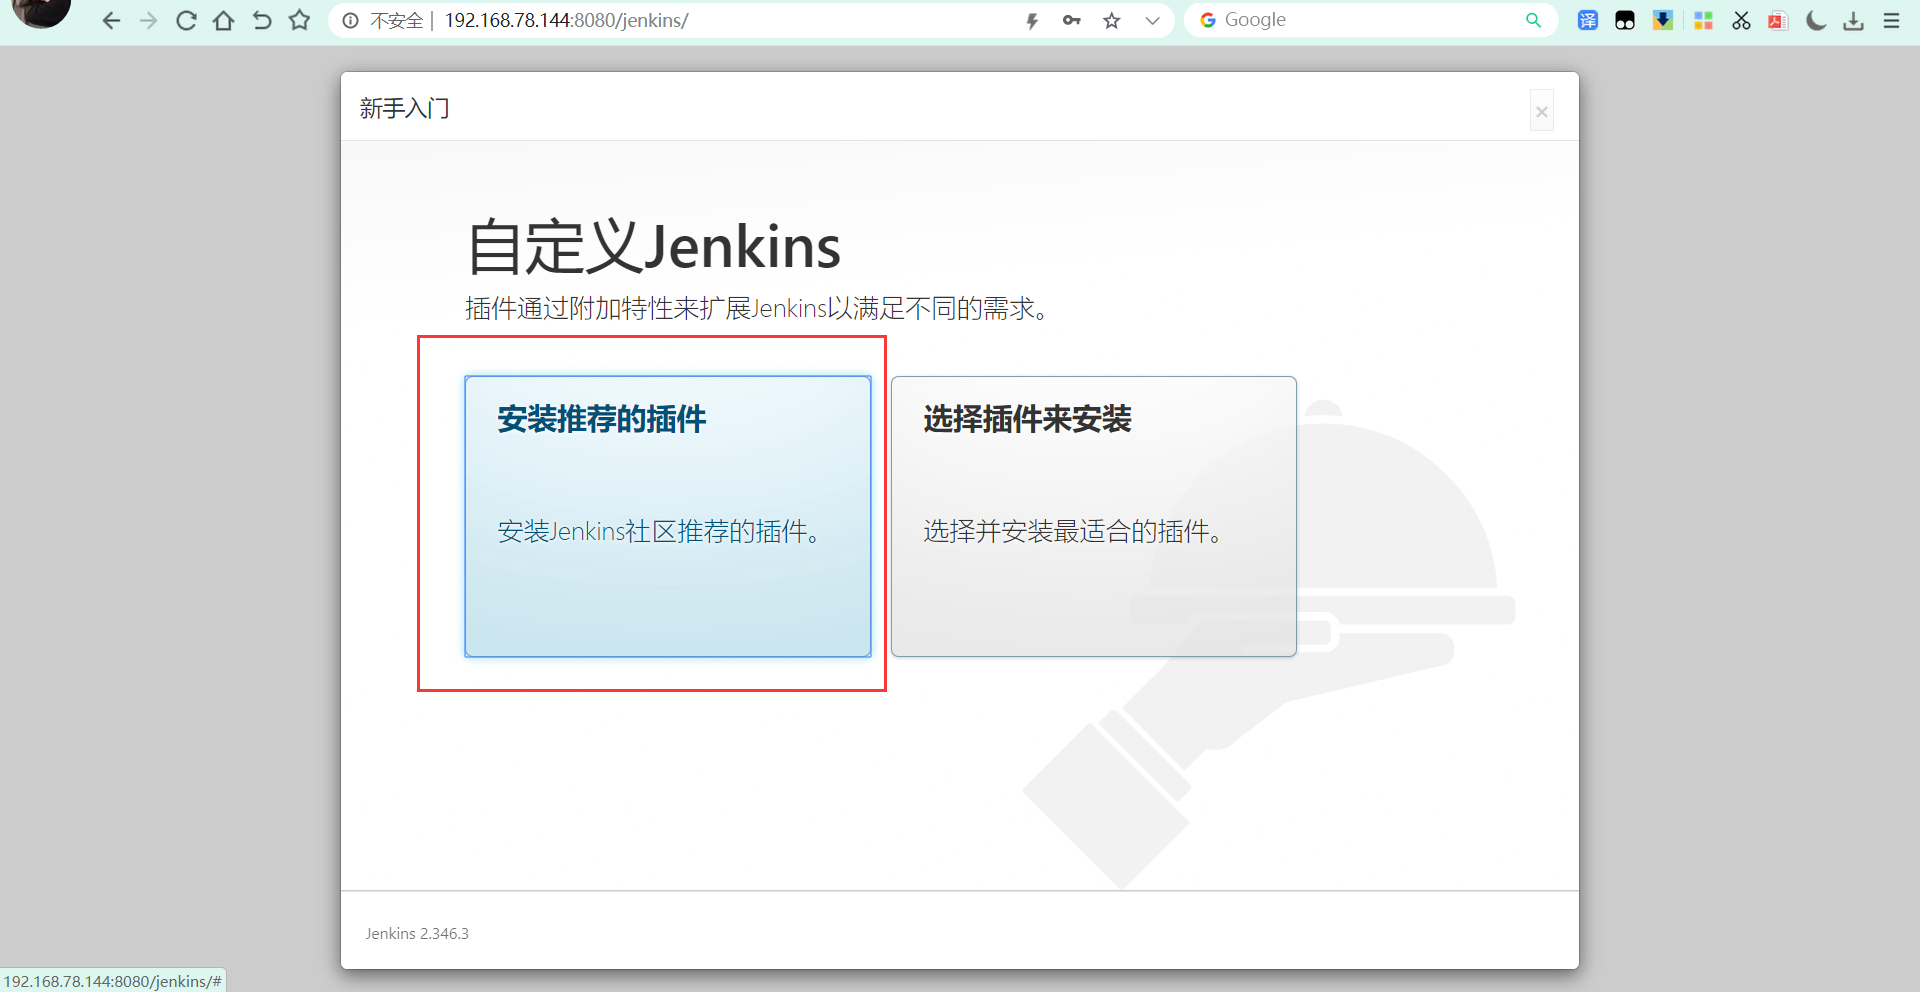Click the undo closed-tab arrow icon
The image size is (1920, 992).
tap(261, 21)
